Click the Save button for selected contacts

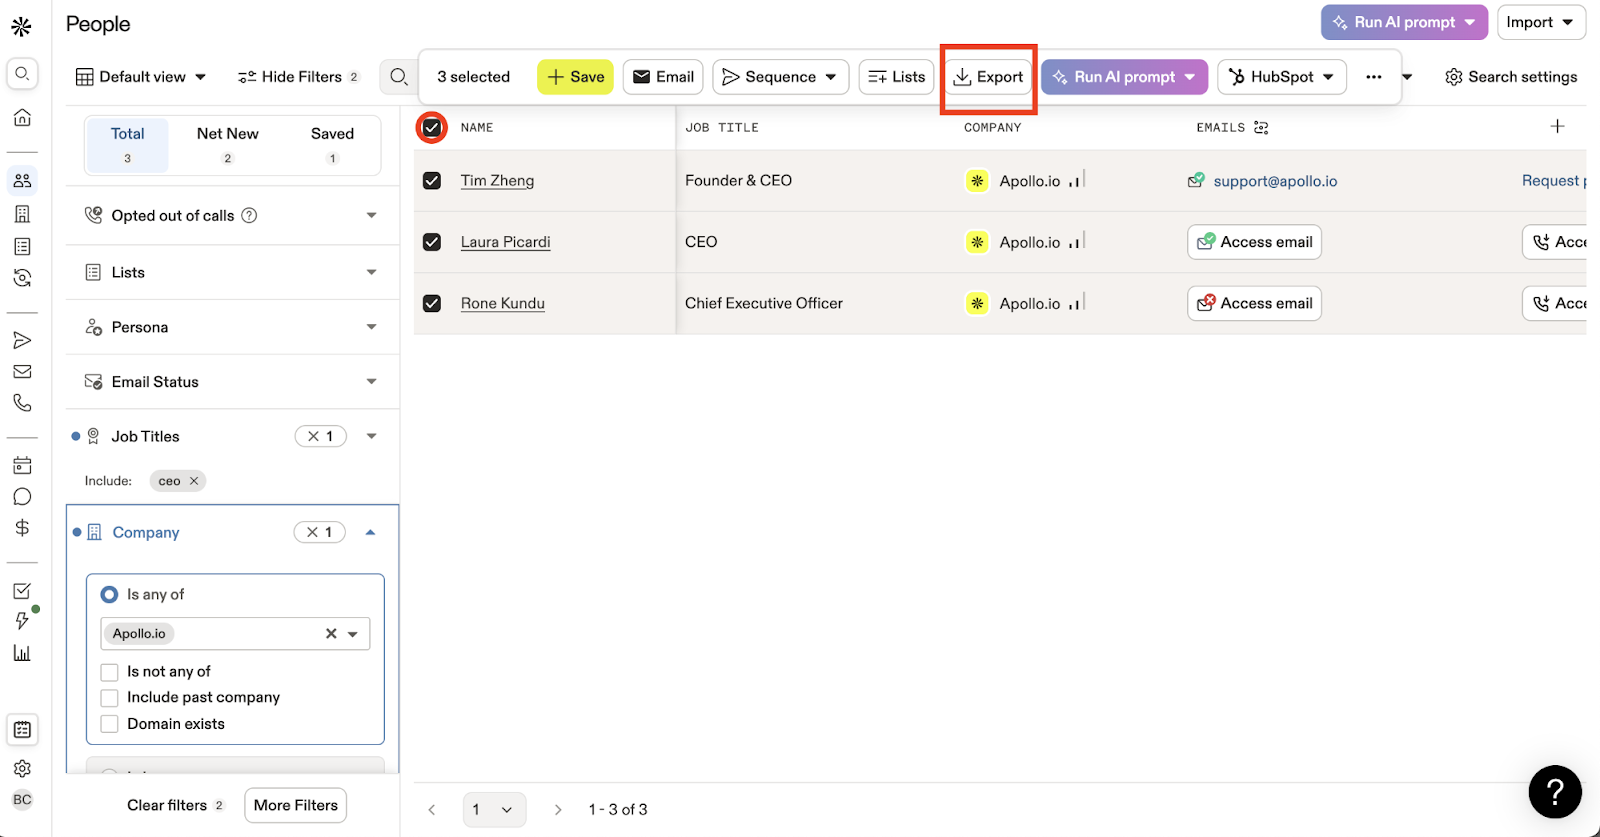(575, 77)
